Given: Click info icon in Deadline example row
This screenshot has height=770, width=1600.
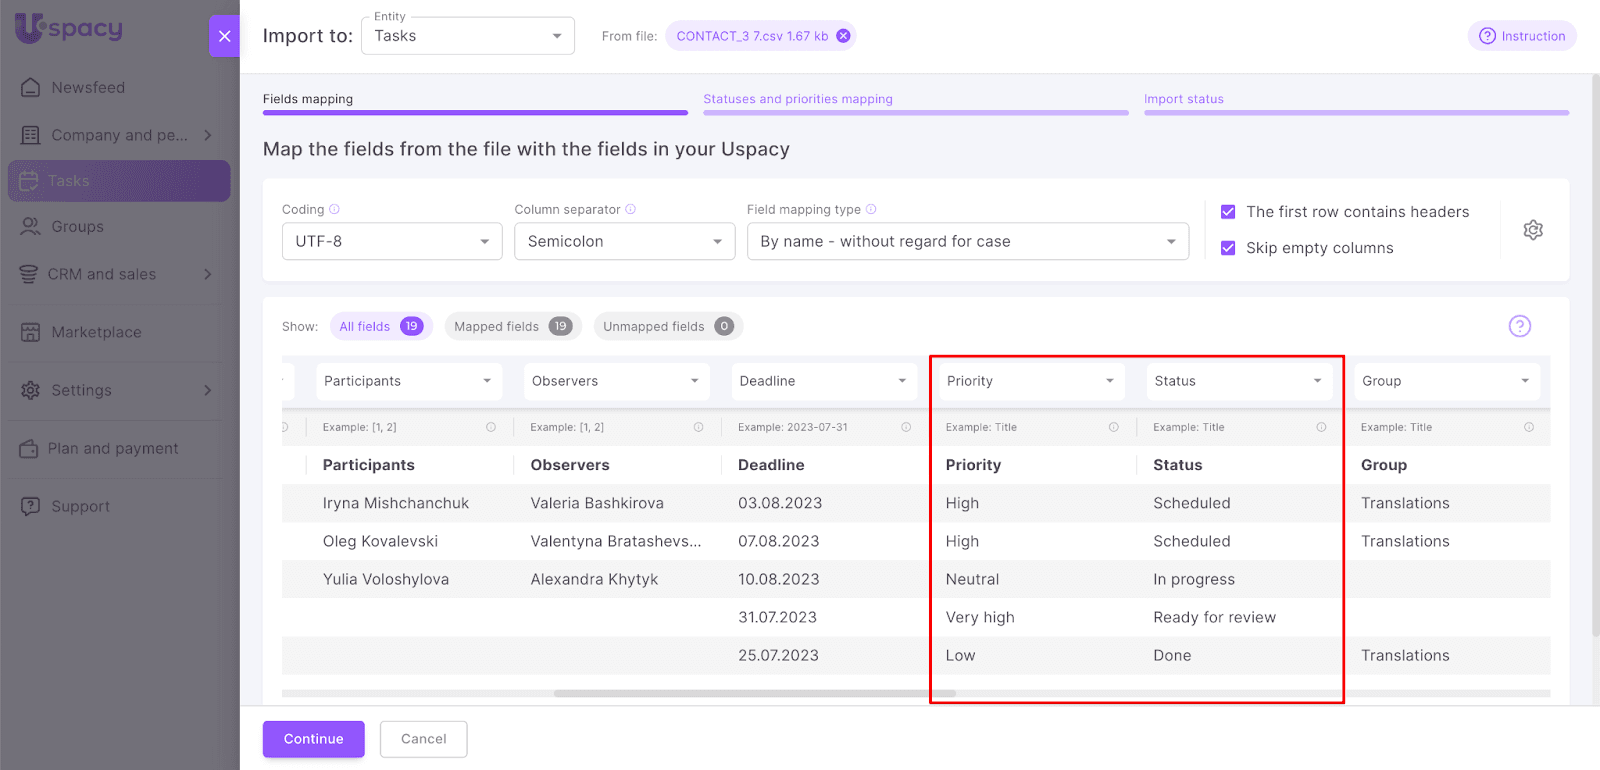Looking at the screenshot, I should (x=906, y=427).
